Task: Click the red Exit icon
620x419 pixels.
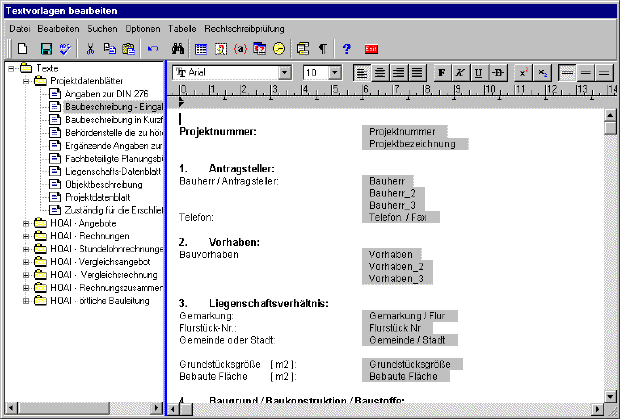Action: 371,48
